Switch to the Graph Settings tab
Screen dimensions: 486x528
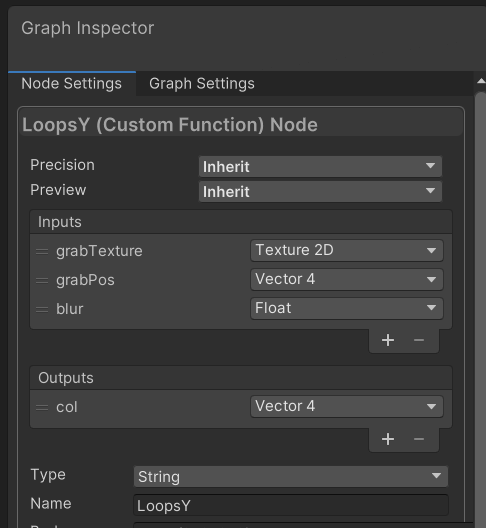[202, 84]
